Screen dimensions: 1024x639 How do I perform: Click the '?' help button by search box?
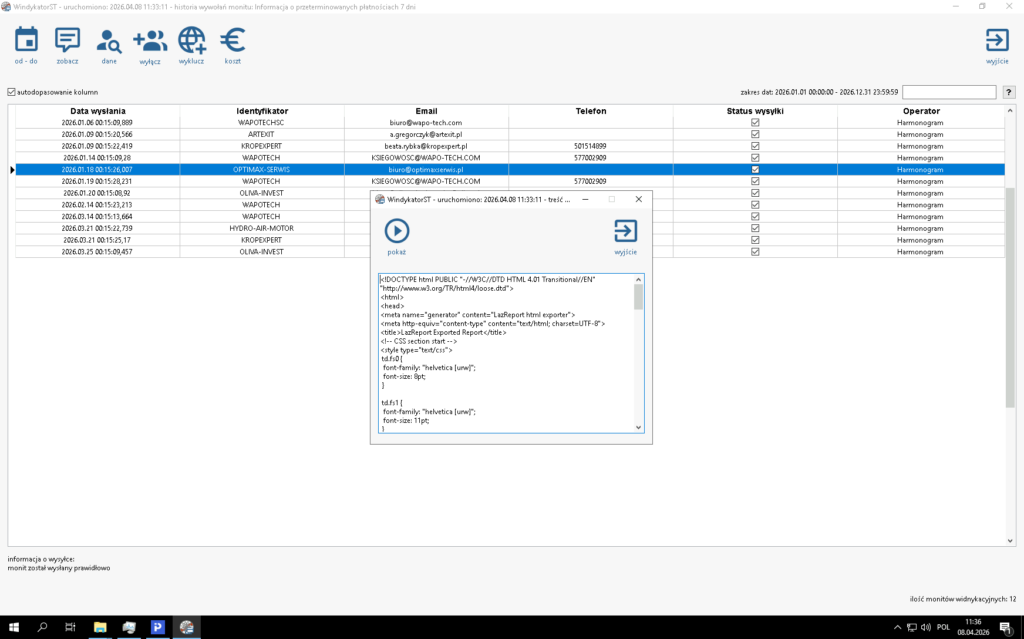(x=1009, y=92)
